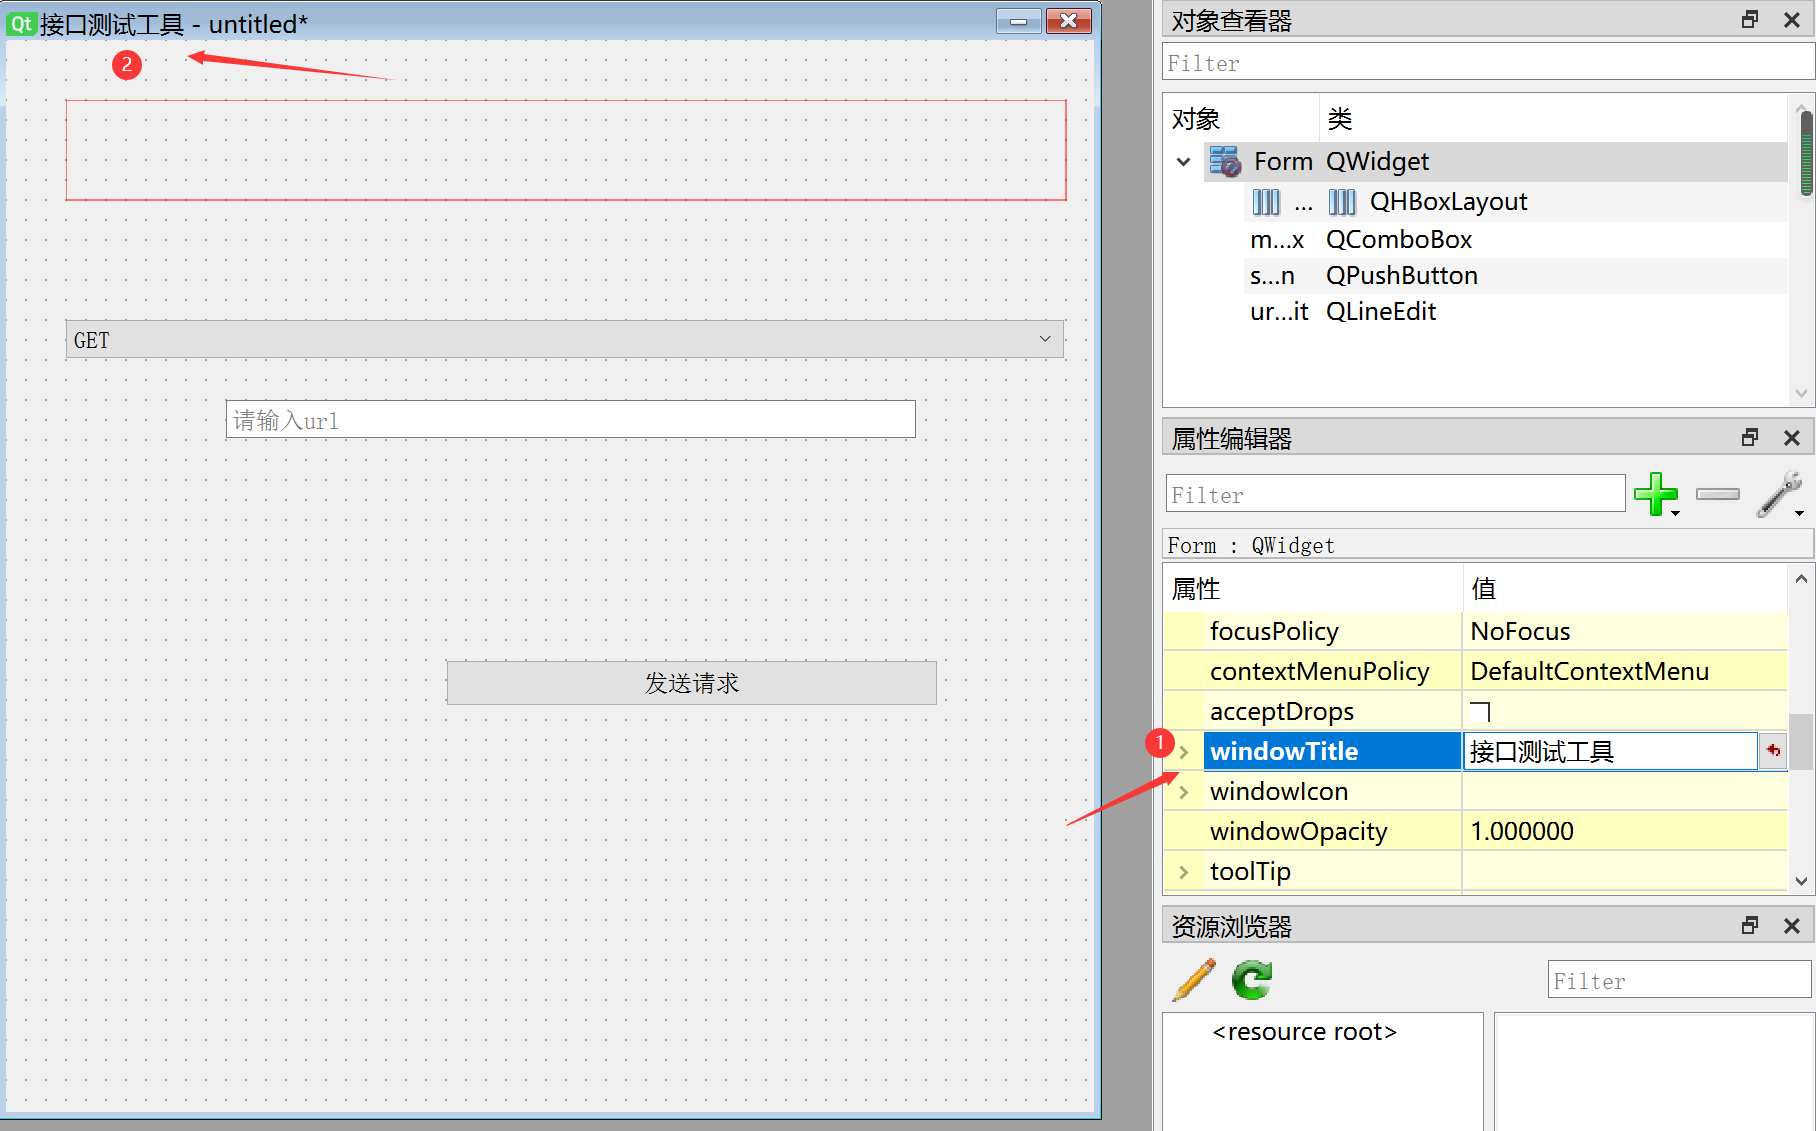This screenshot has height=1131, width=1816.
Task: Collapse the Form node in object tree
Action: tap(1184, 162)
